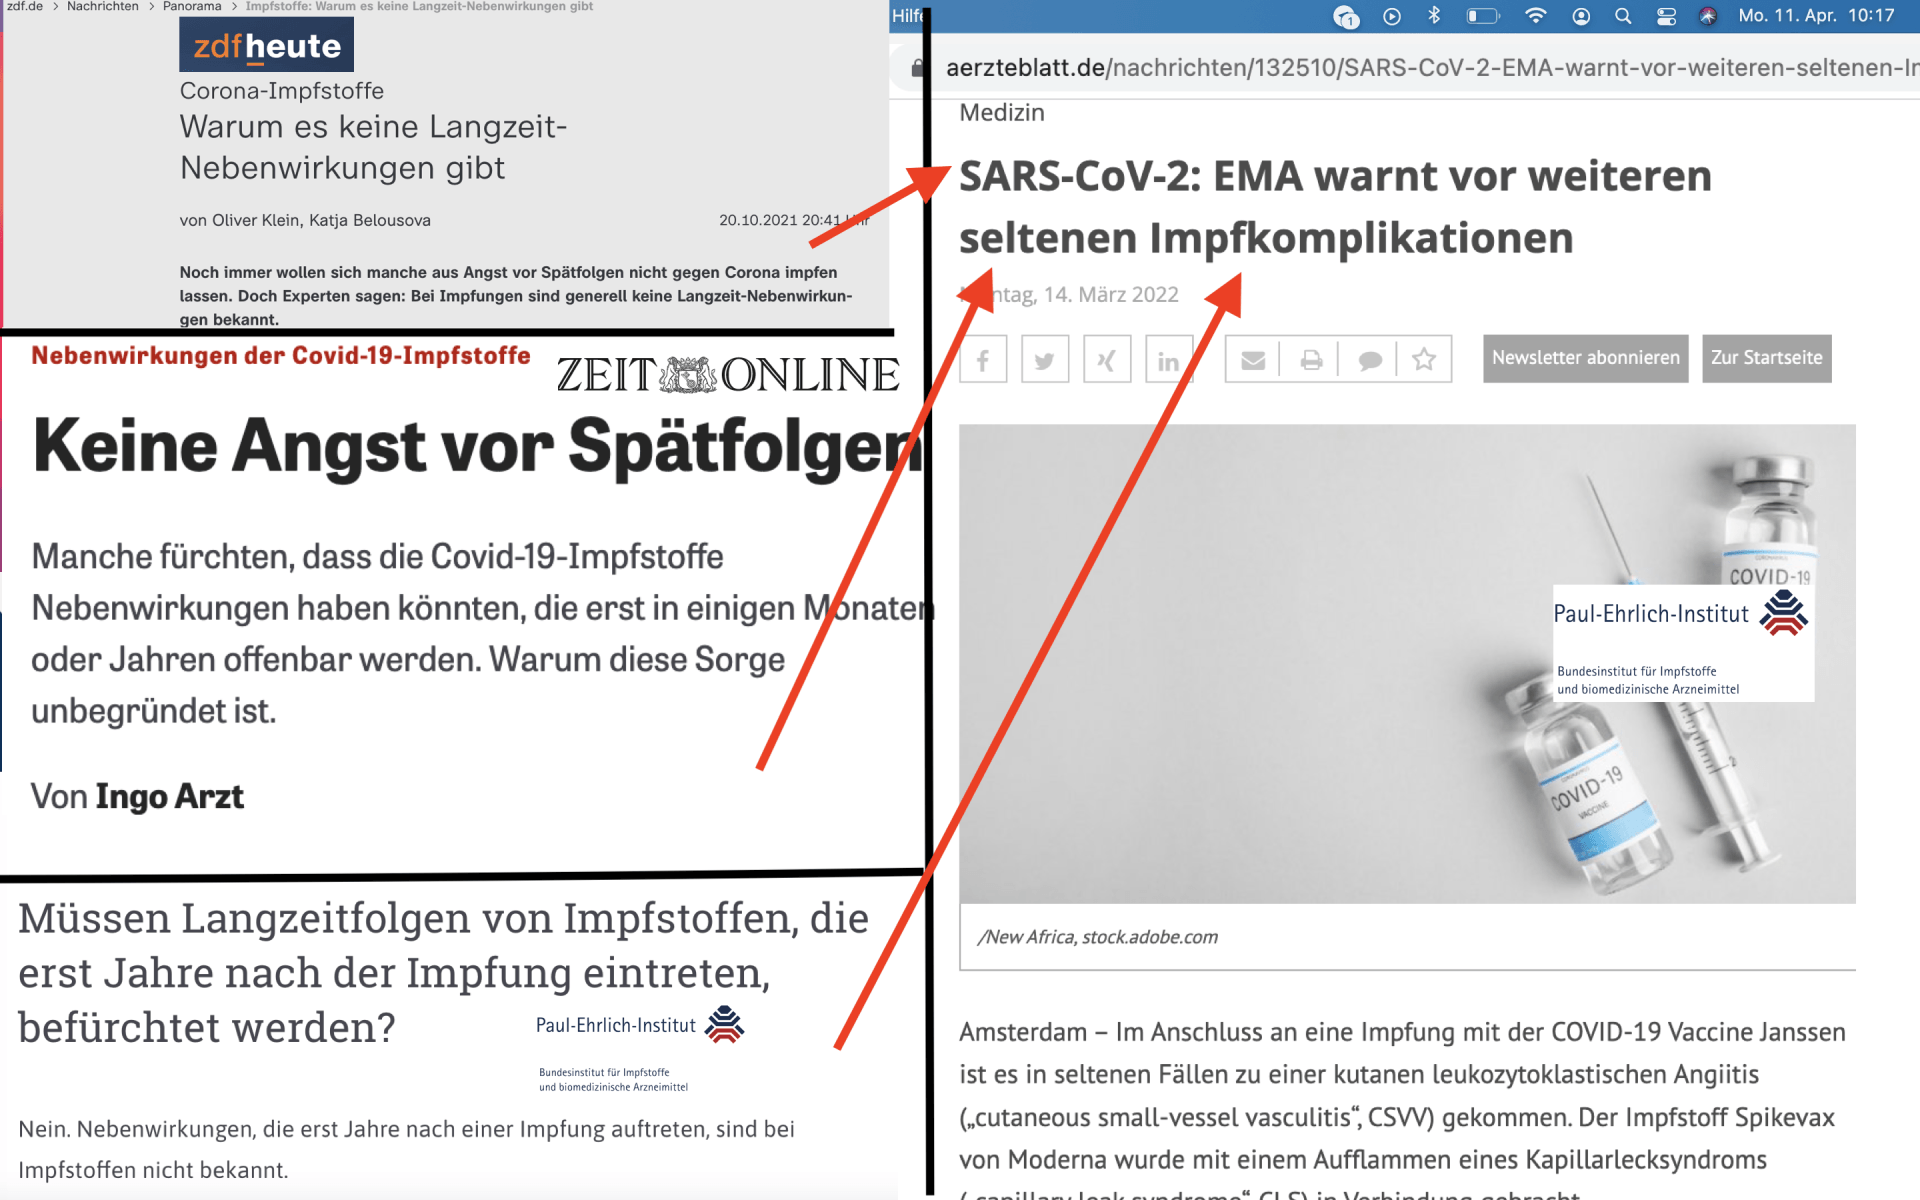Screen dimensions: 1920x1200
Task: Click Impfstoffe breadcrumb entry
Action: (419, 6)
